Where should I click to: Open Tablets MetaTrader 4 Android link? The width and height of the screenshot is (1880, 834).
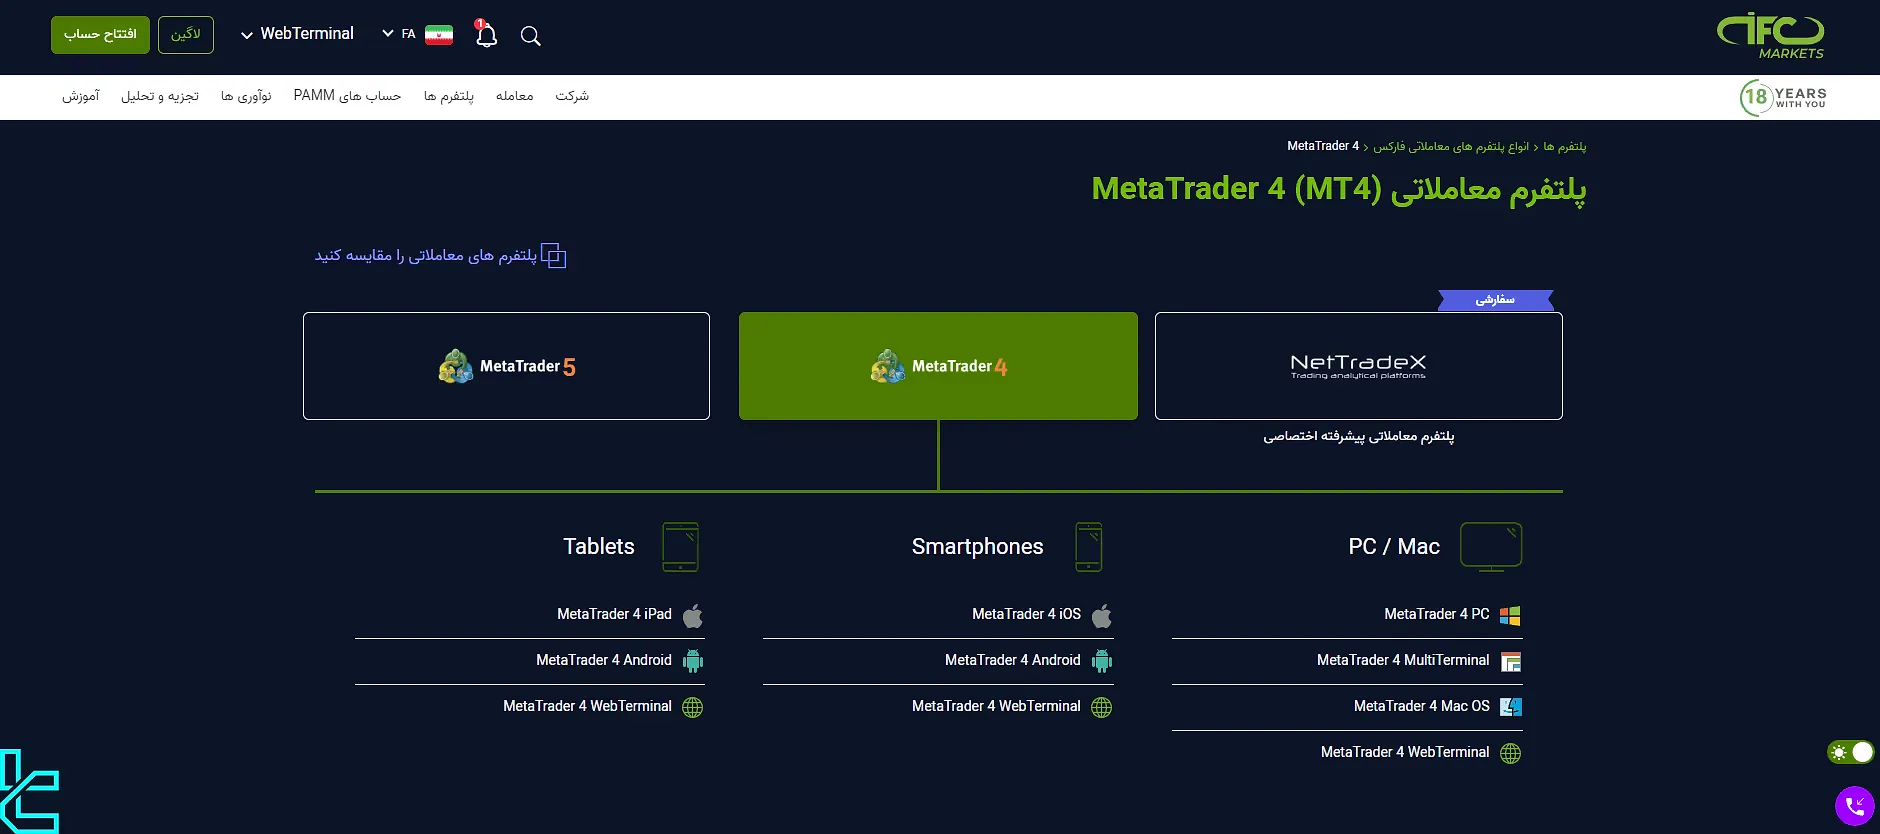[604, 660]
